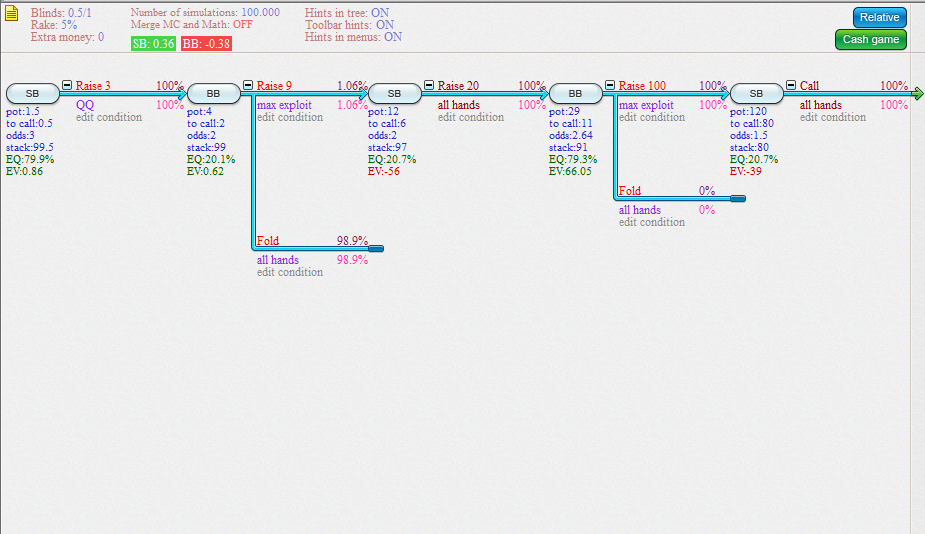The height and width of the screenshot is (534, 925).
Task: Open all hands range under Fold 0%
Action: (x=640, y=210)
